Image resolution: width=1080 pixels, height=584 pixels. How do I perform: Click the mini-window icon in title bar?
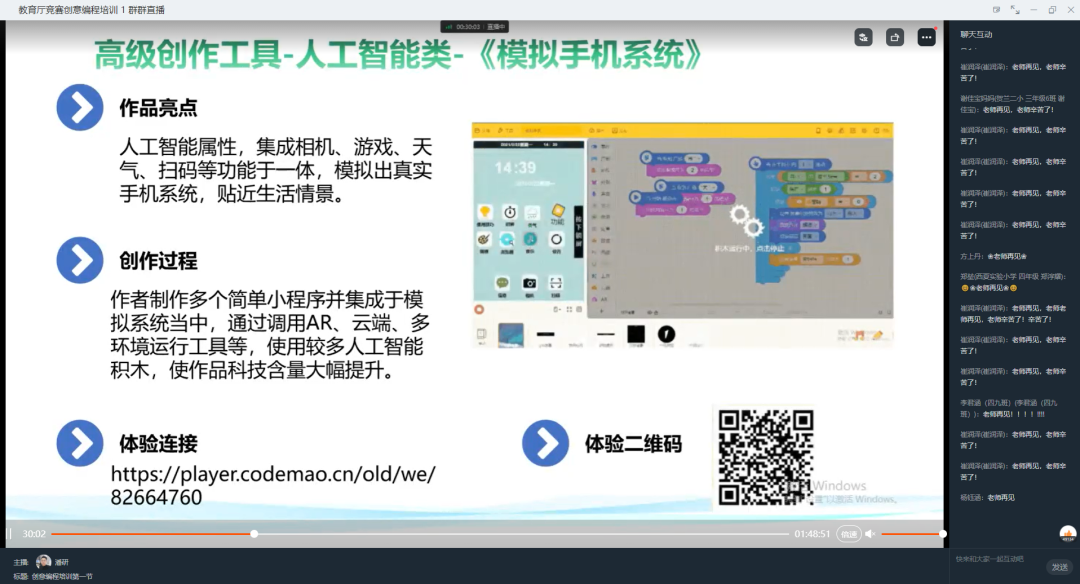(996, 9)
